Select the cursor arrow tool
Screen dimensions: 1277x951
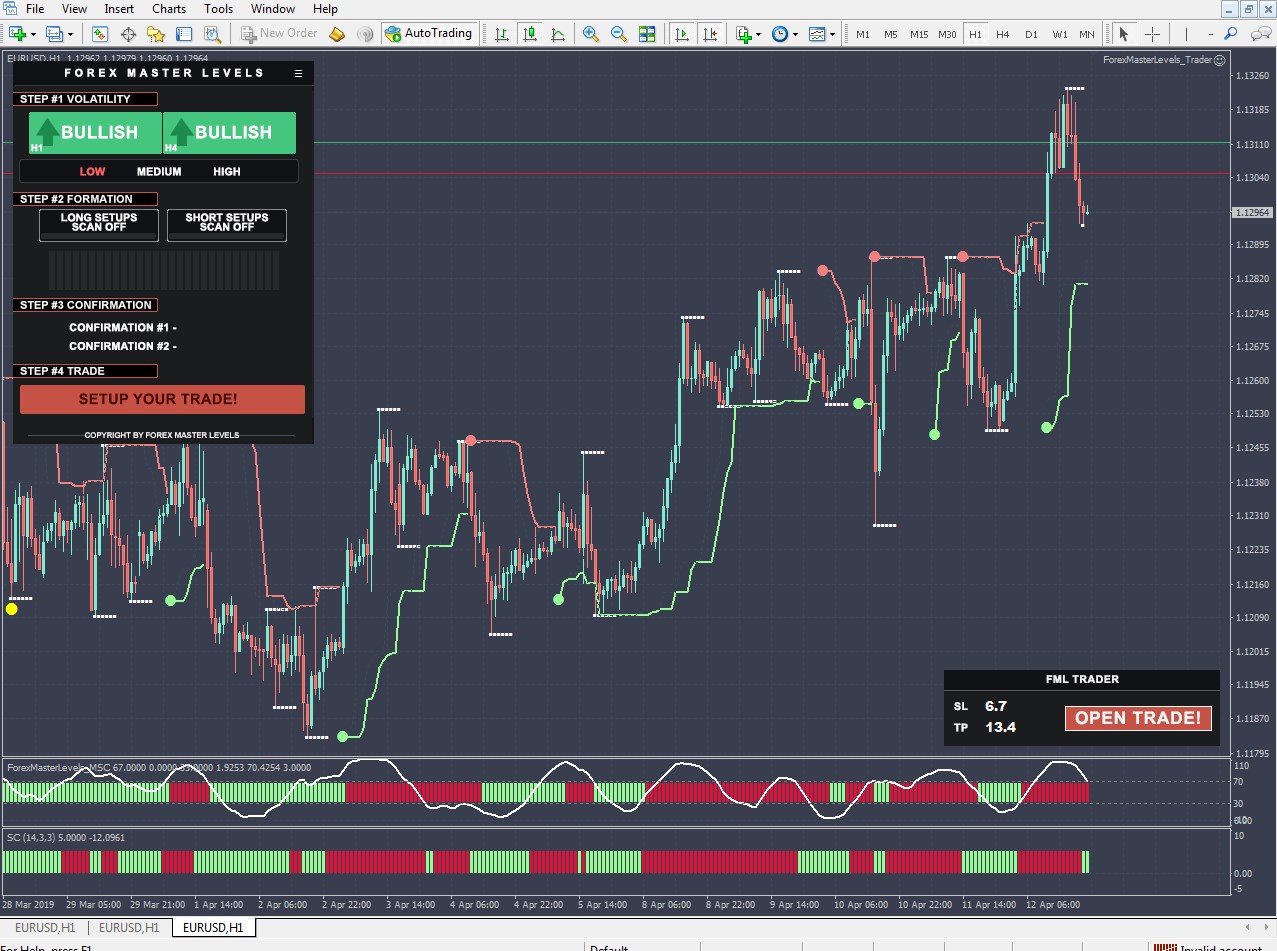point(1123,33)
